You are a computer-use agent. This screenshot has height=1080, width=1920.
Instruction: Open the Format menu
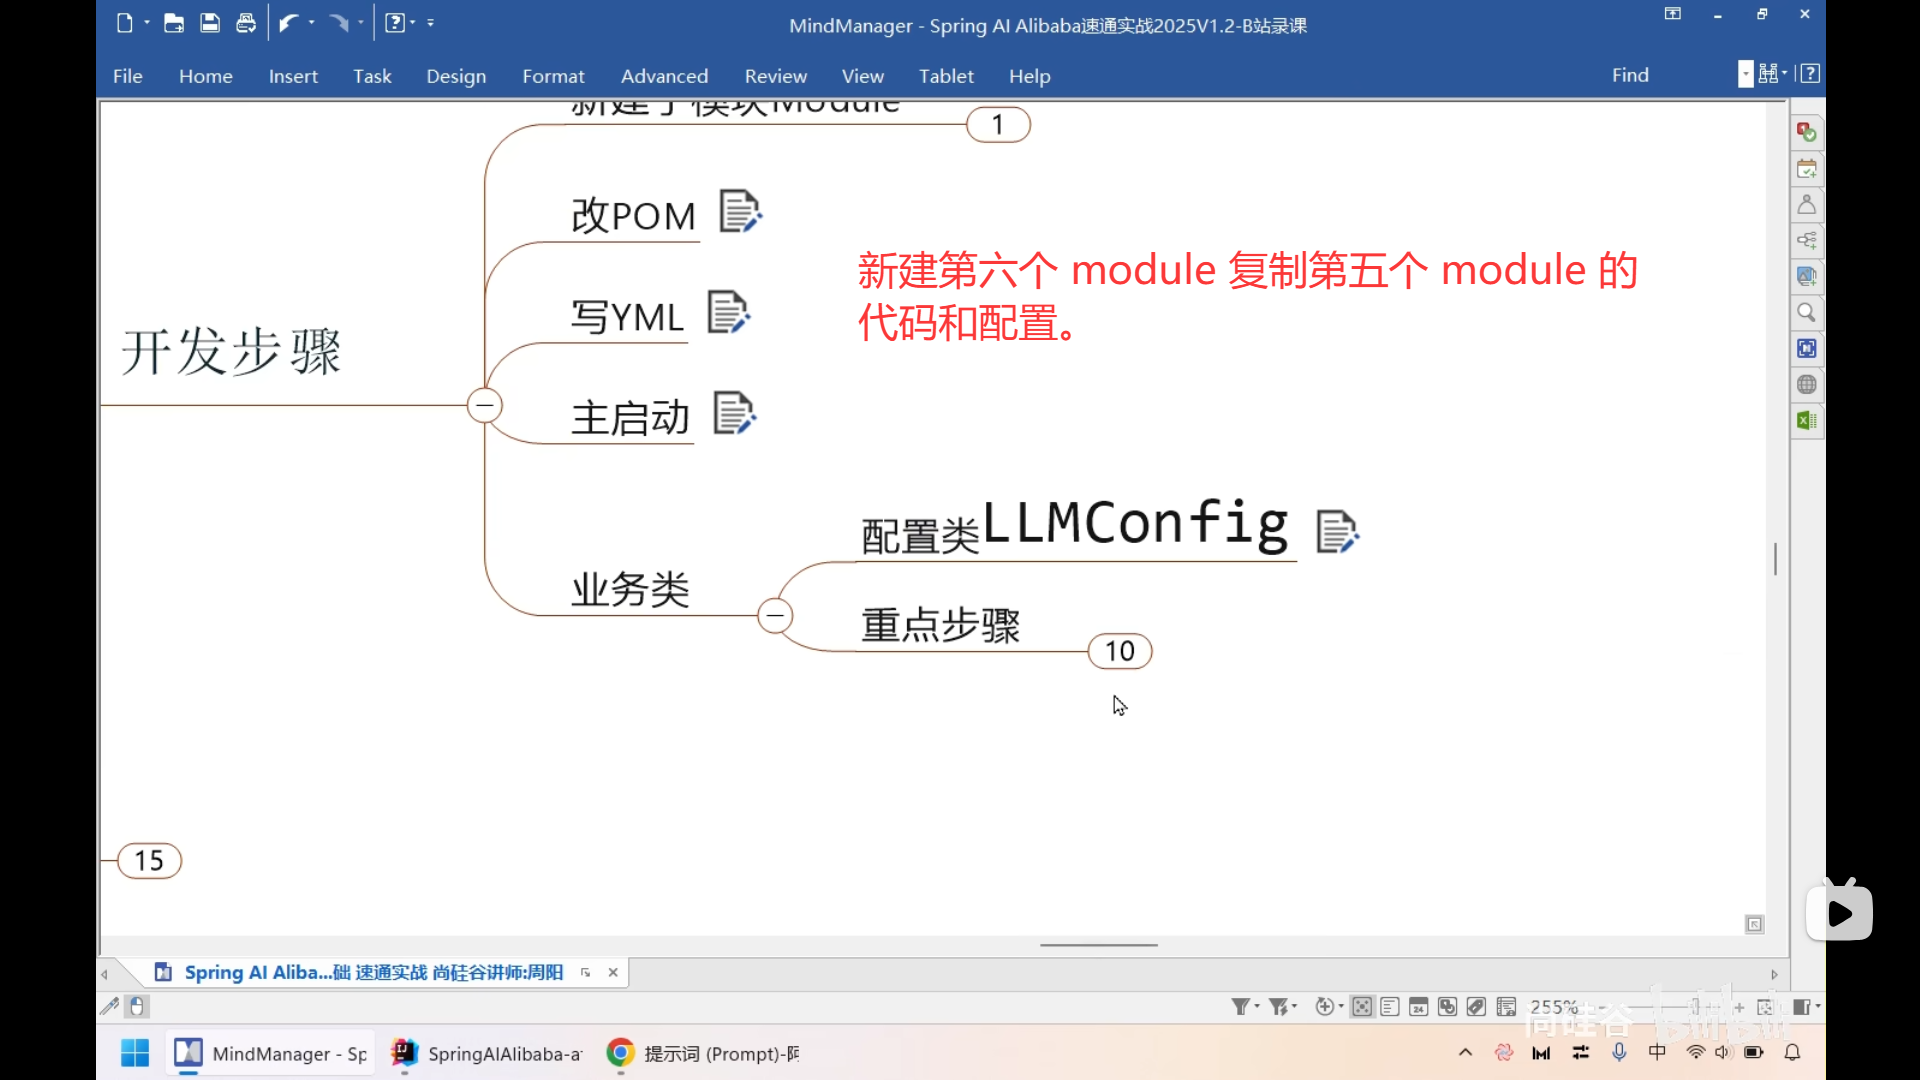click(554, 76)
